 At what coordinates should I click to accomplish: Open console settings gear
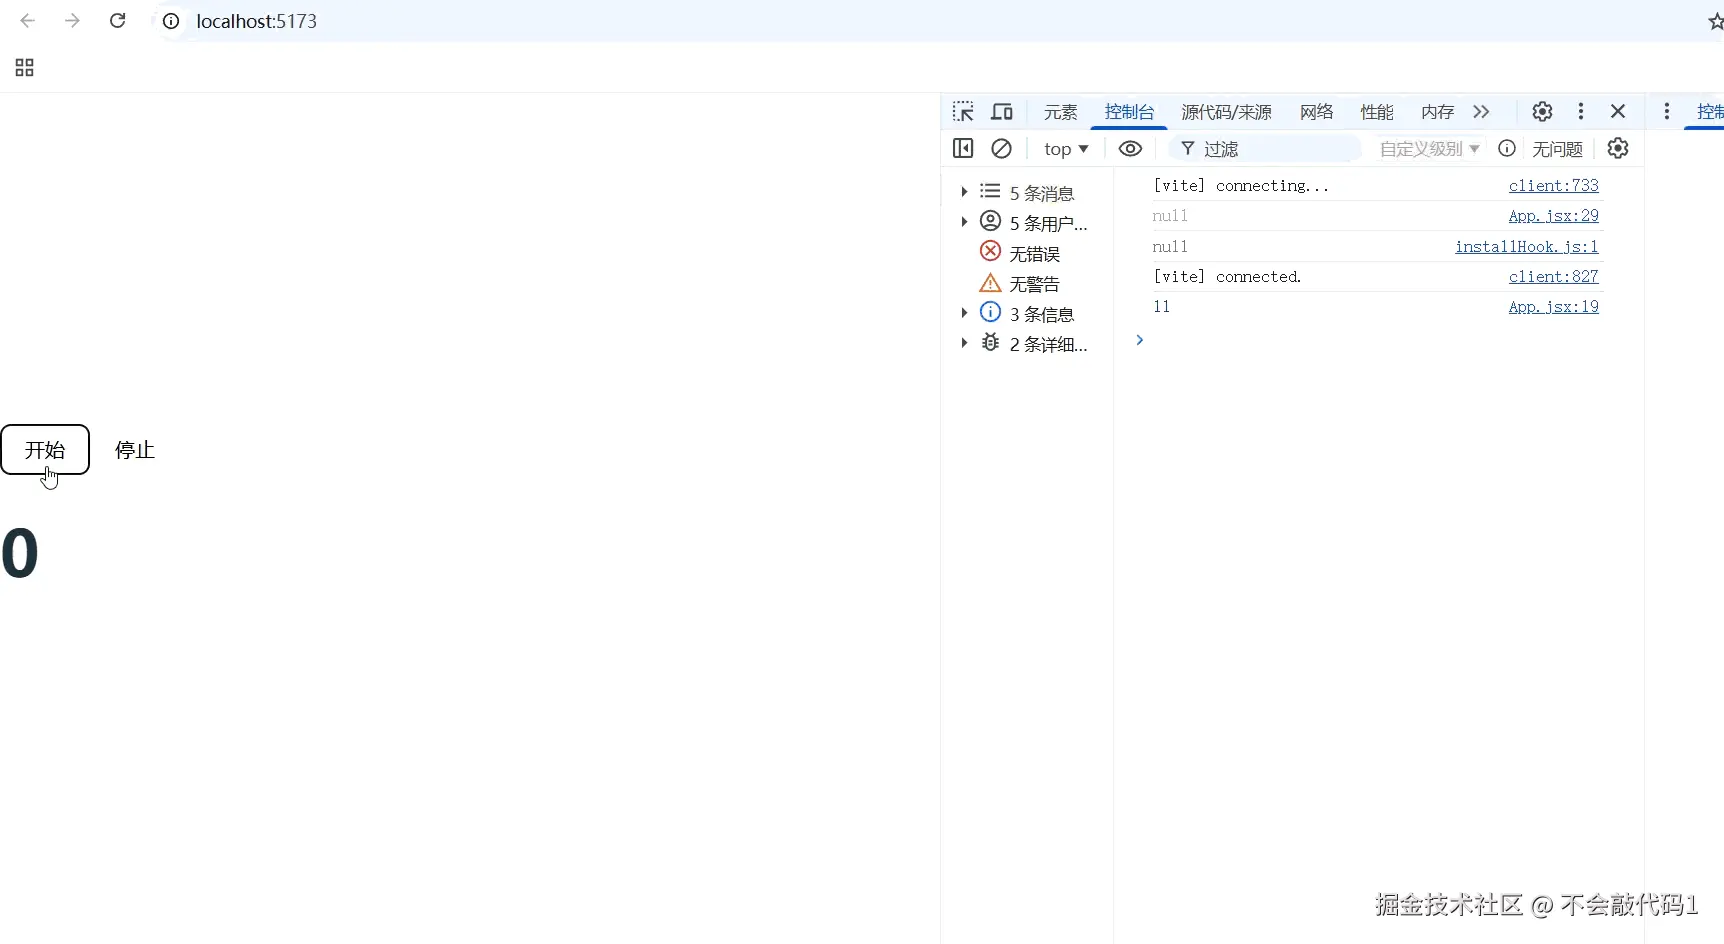pyautogui.click(x=1618, y=148)
